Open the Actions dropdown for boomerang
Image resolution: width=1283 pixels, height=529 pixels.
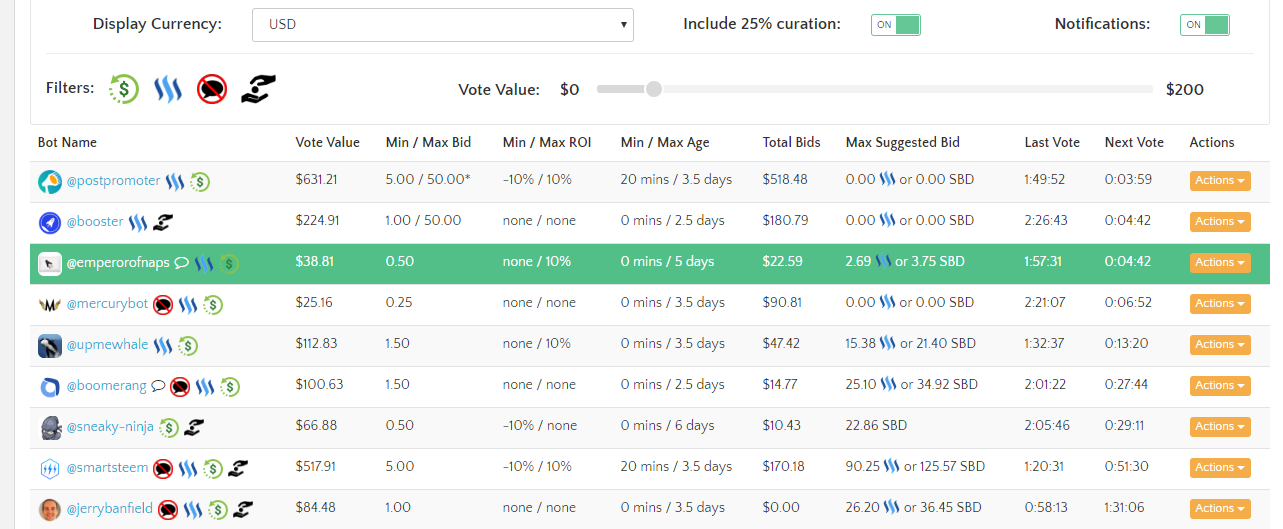point(1220,386)
